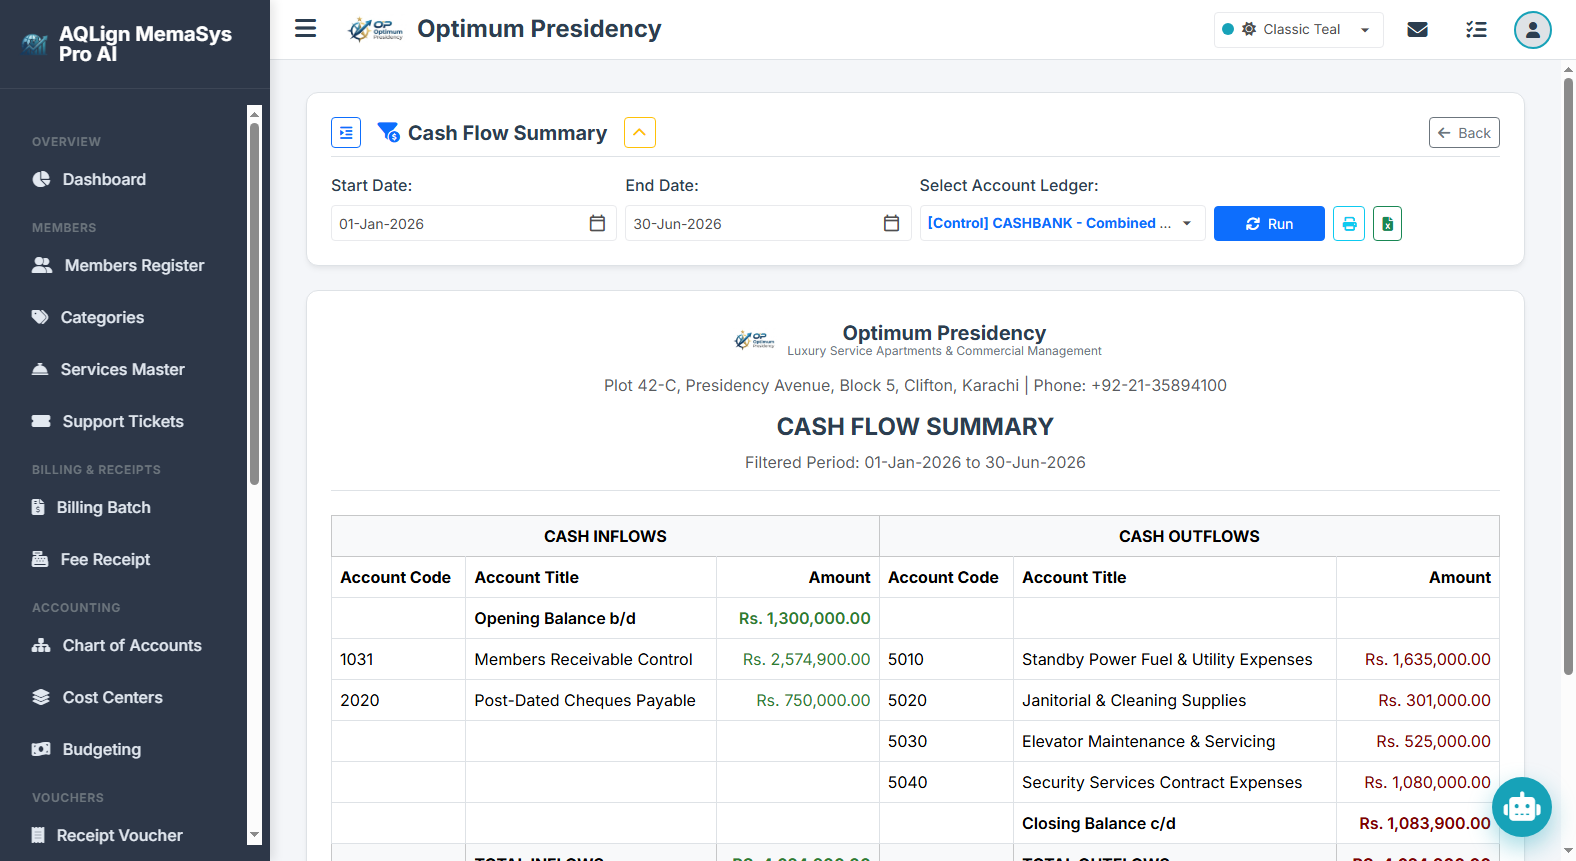Select the Opening Balance b/d label
1576x861 pixels.
coord(555,619)
